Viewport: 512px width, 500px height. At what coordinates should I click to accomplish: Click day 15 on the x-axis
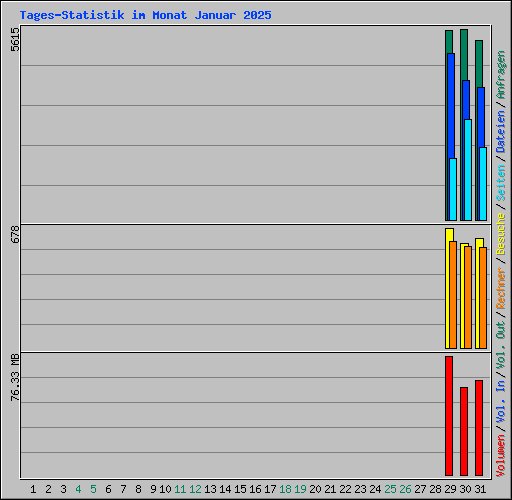(240, 489)
